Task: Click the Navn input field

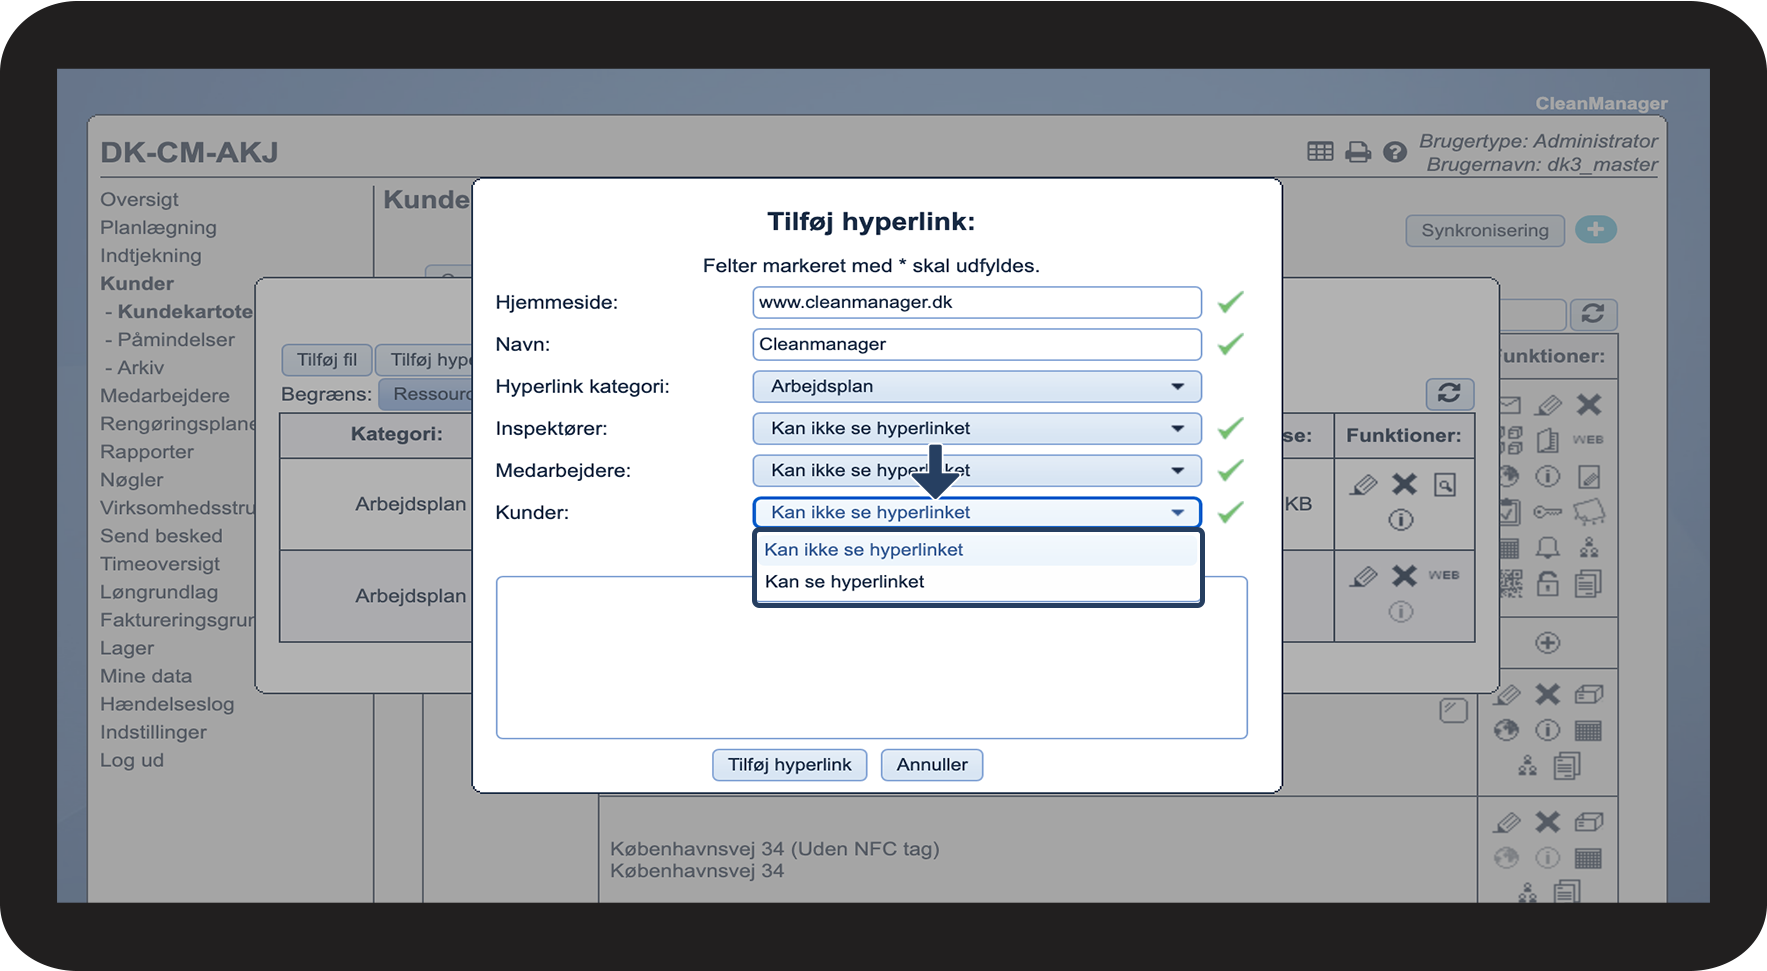Action: [x=977, y=344]
